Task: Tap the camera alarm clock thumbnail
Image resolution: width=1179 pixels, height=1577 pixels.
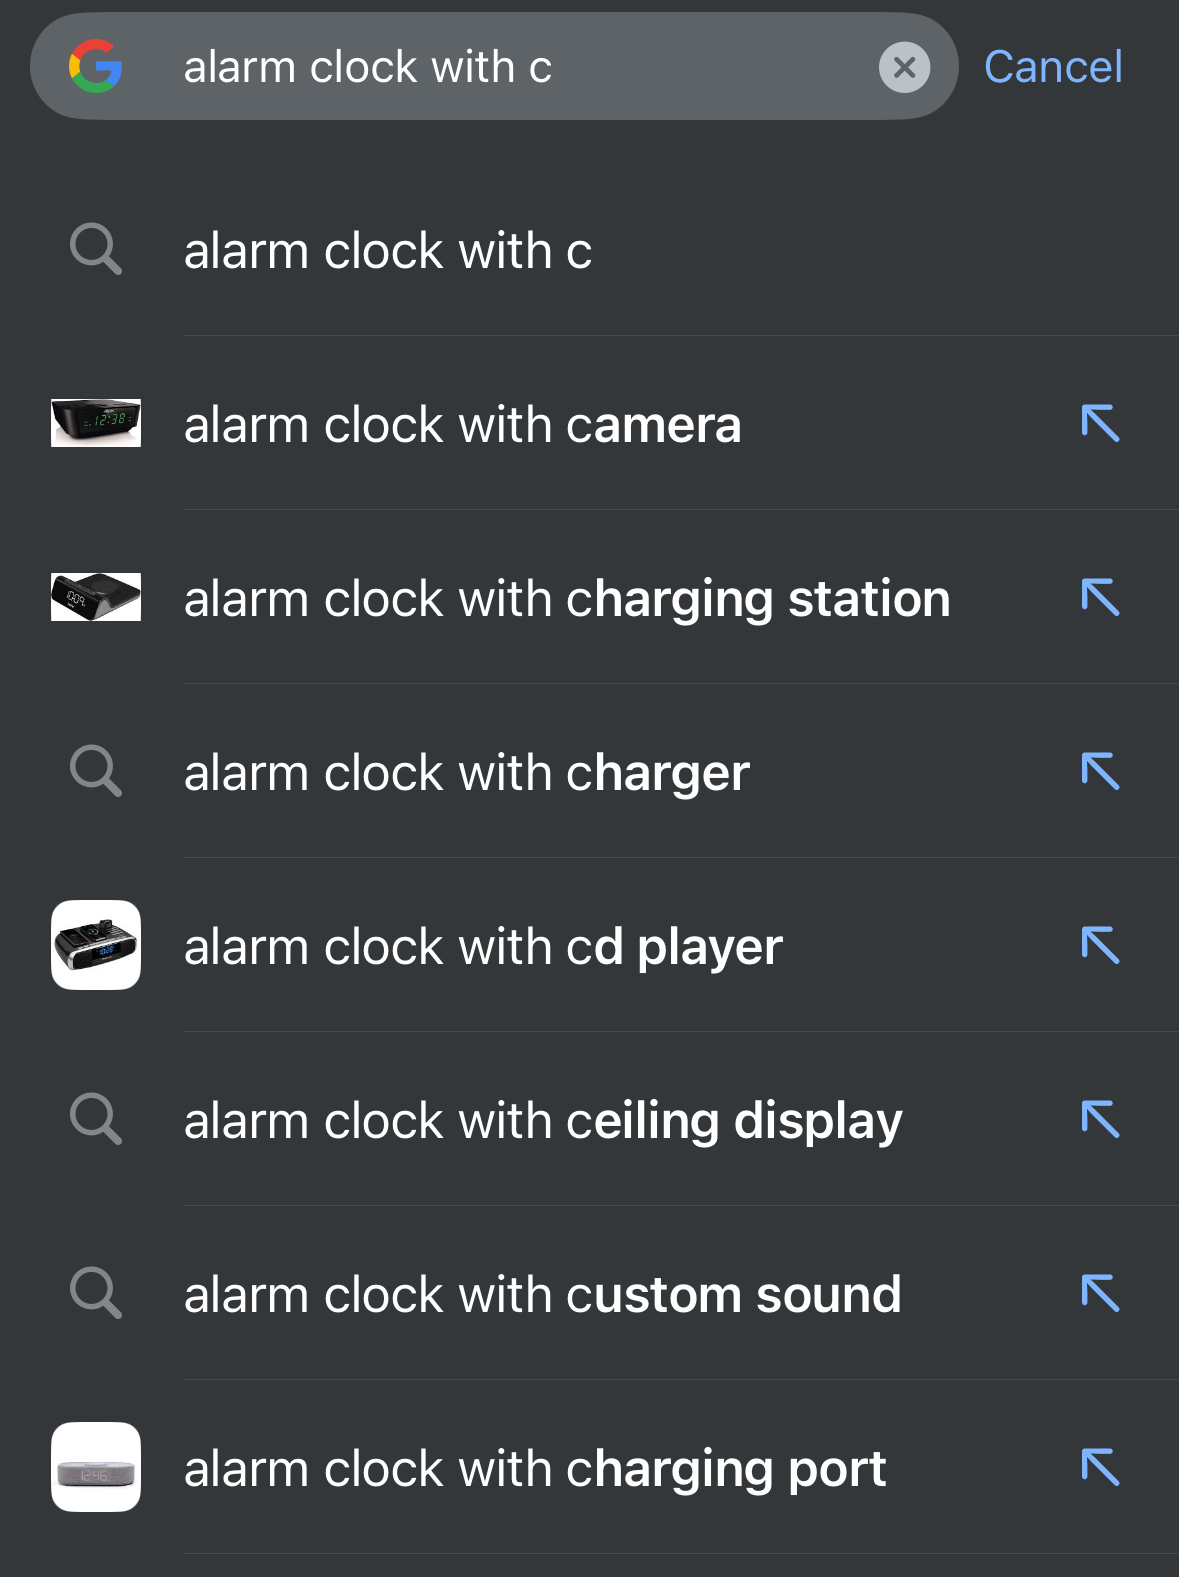Action: [96, 423]
